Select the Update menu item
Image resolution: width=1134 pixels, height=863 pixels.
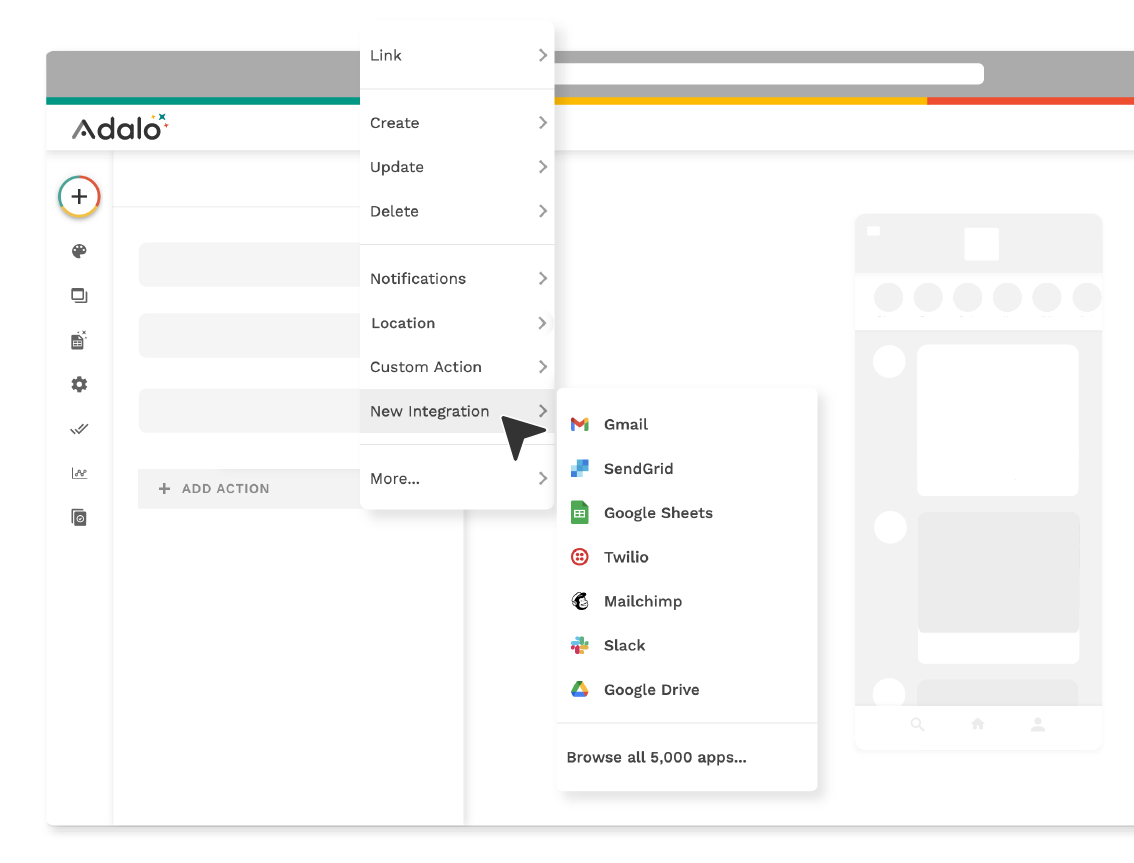(457, 166)
